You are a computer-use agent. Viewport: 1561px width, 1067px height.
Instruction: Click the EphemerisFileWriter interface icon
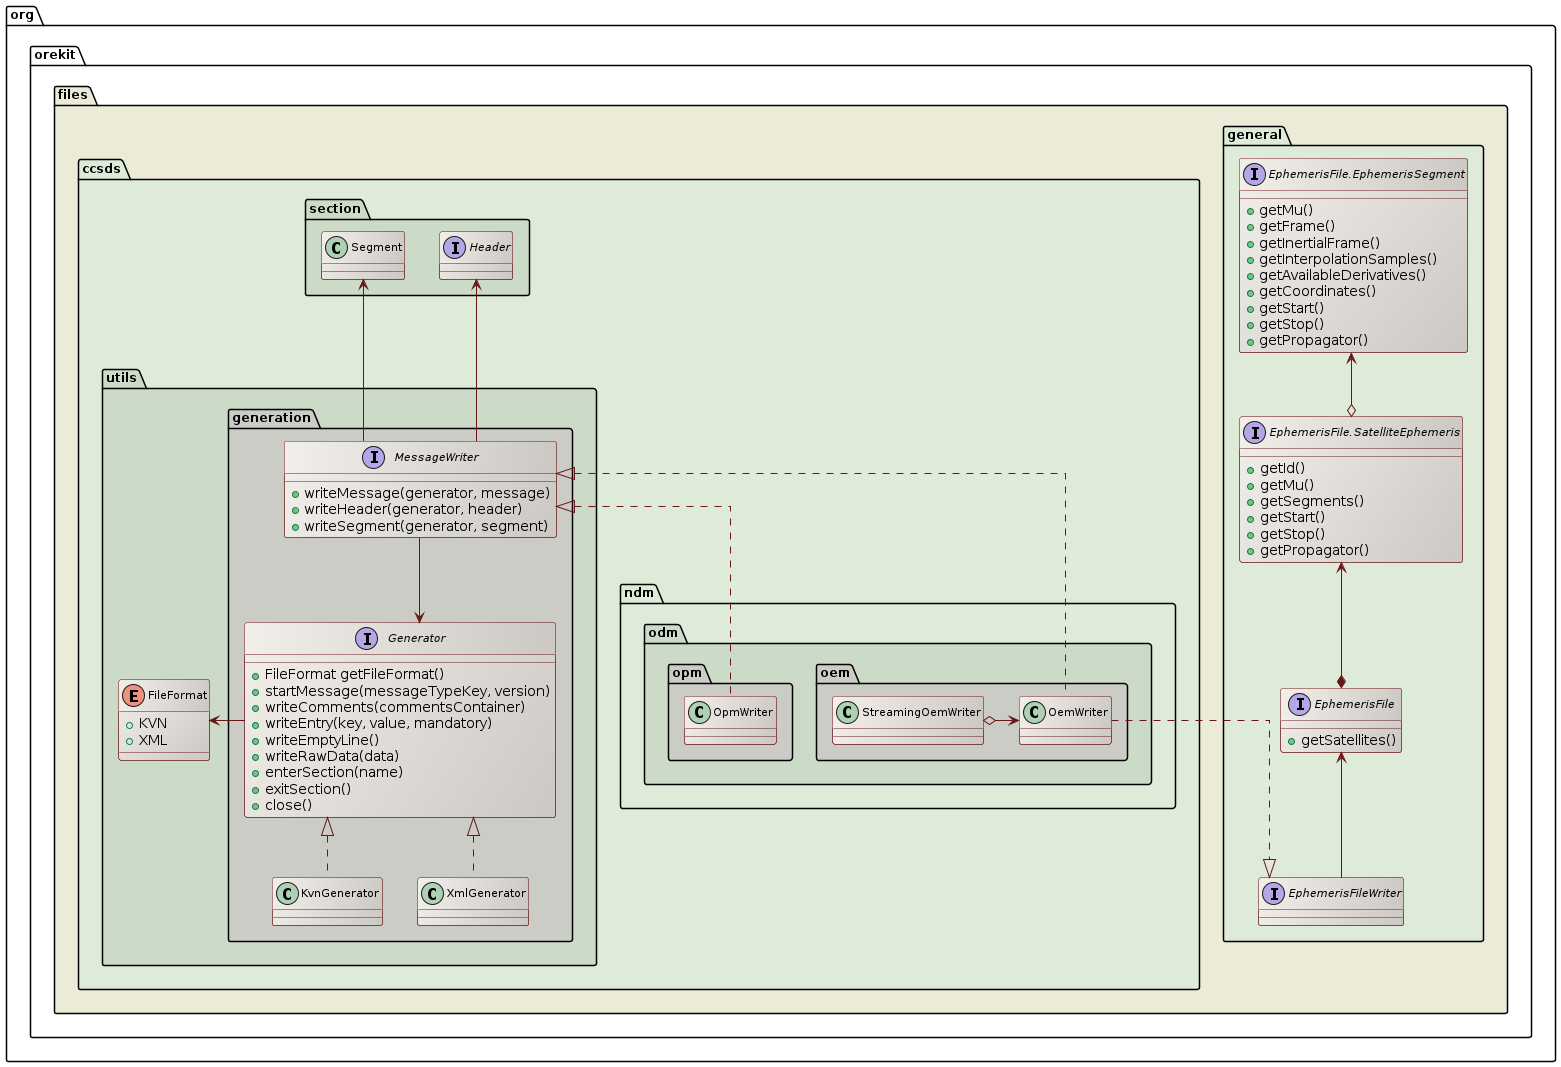coord(1274,894)
